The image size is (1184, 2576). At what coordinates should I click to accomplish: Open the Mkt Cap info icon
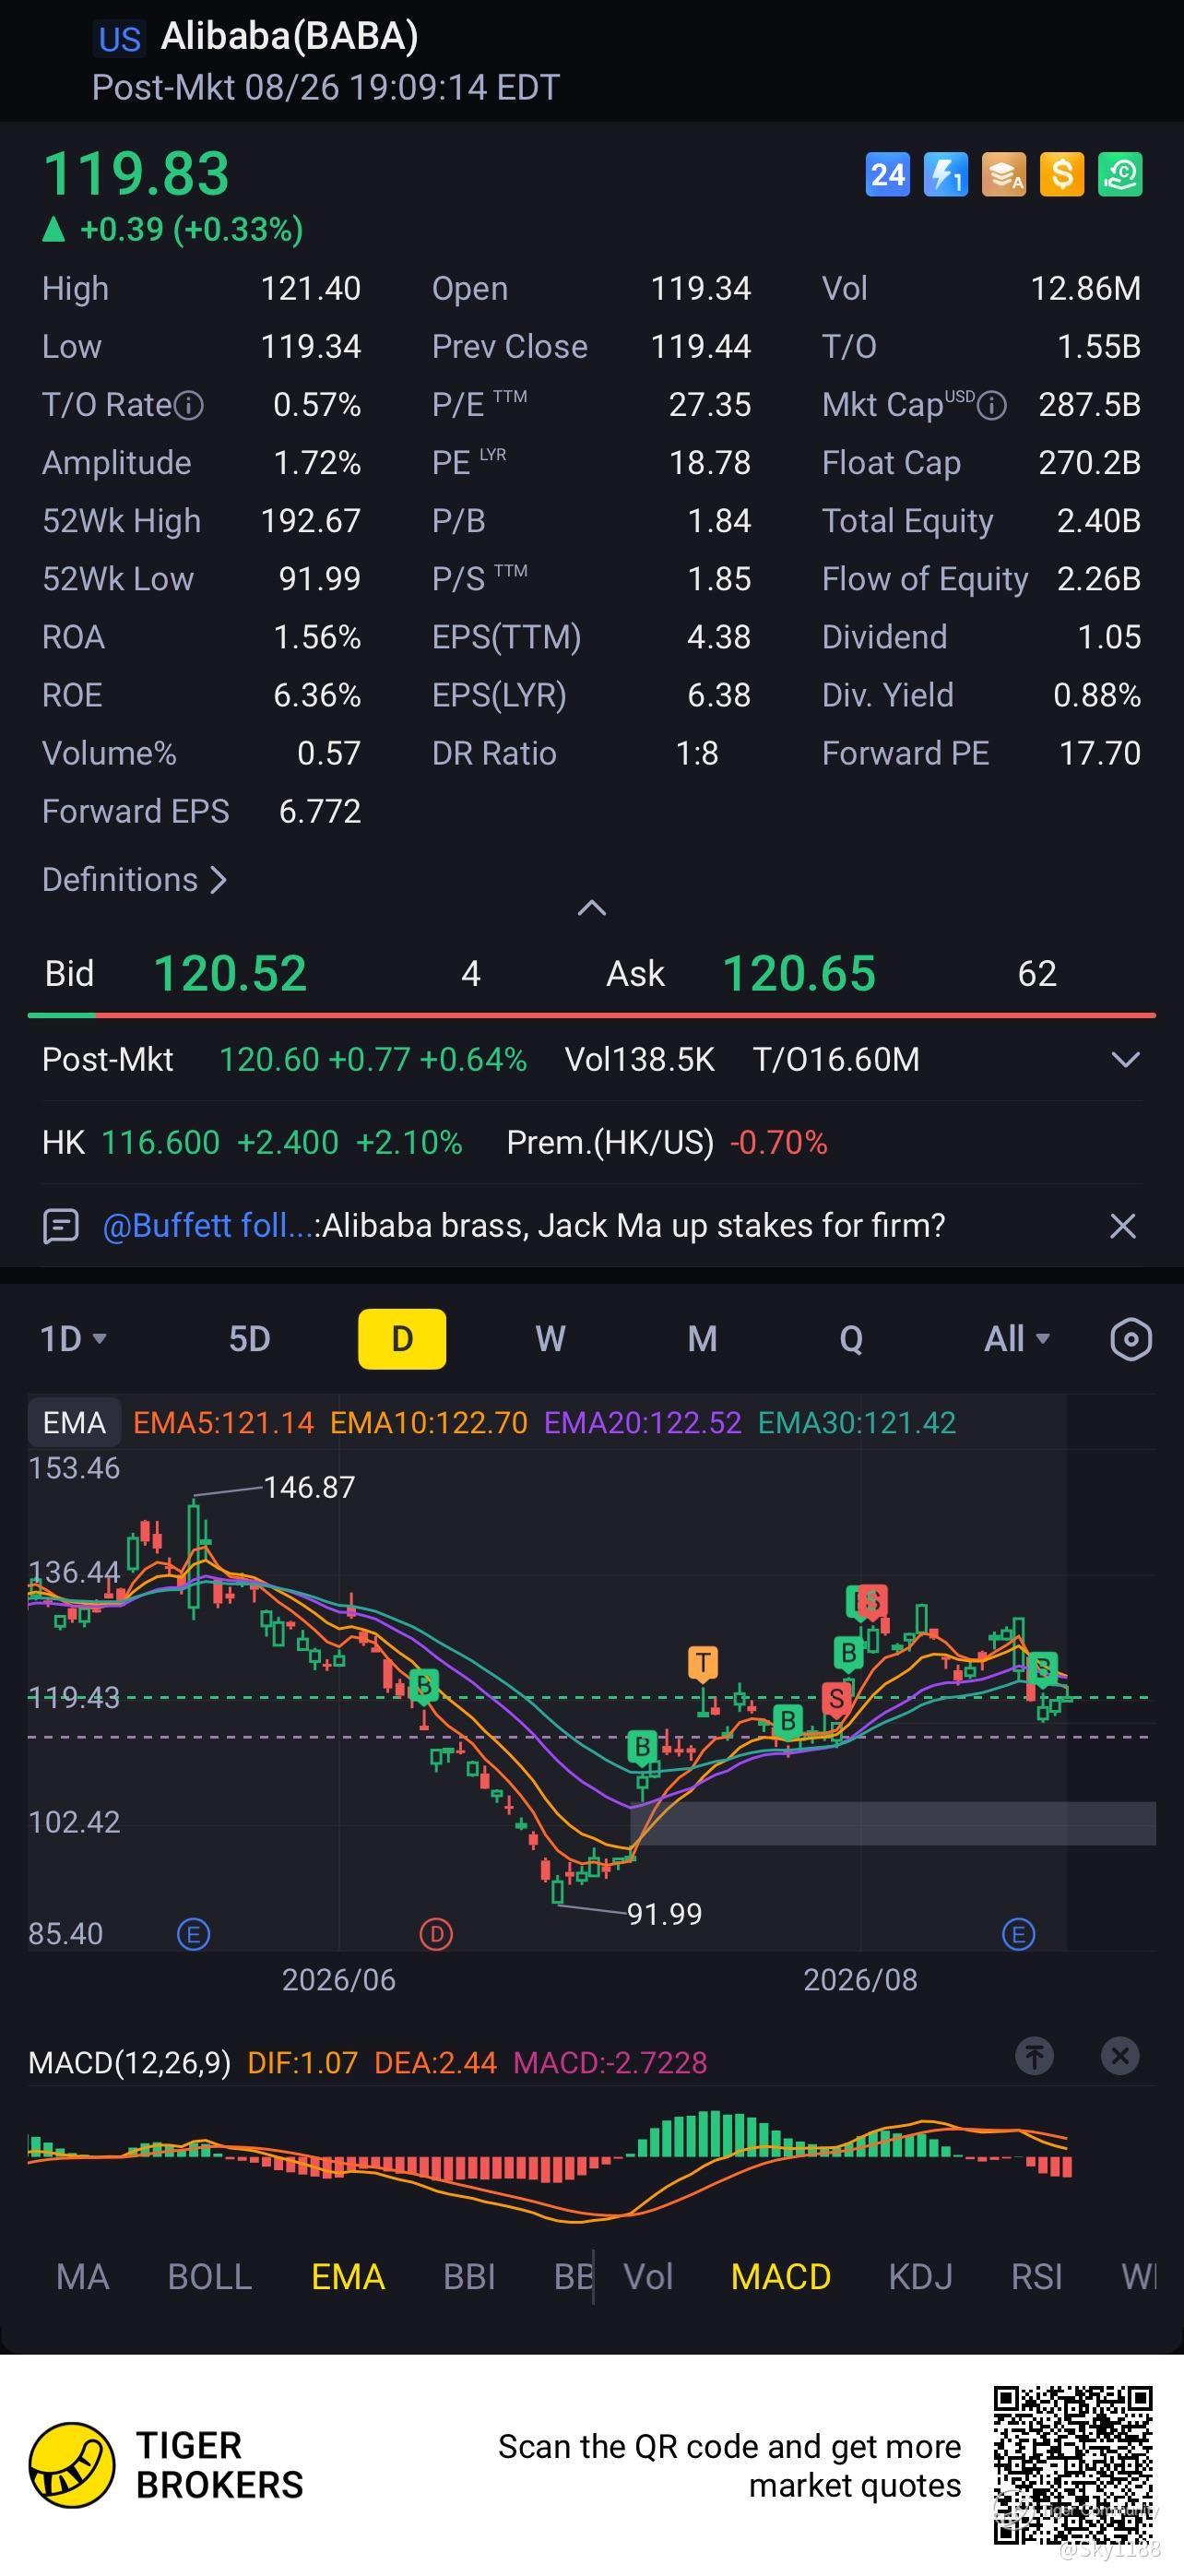[x=991, y=405]
